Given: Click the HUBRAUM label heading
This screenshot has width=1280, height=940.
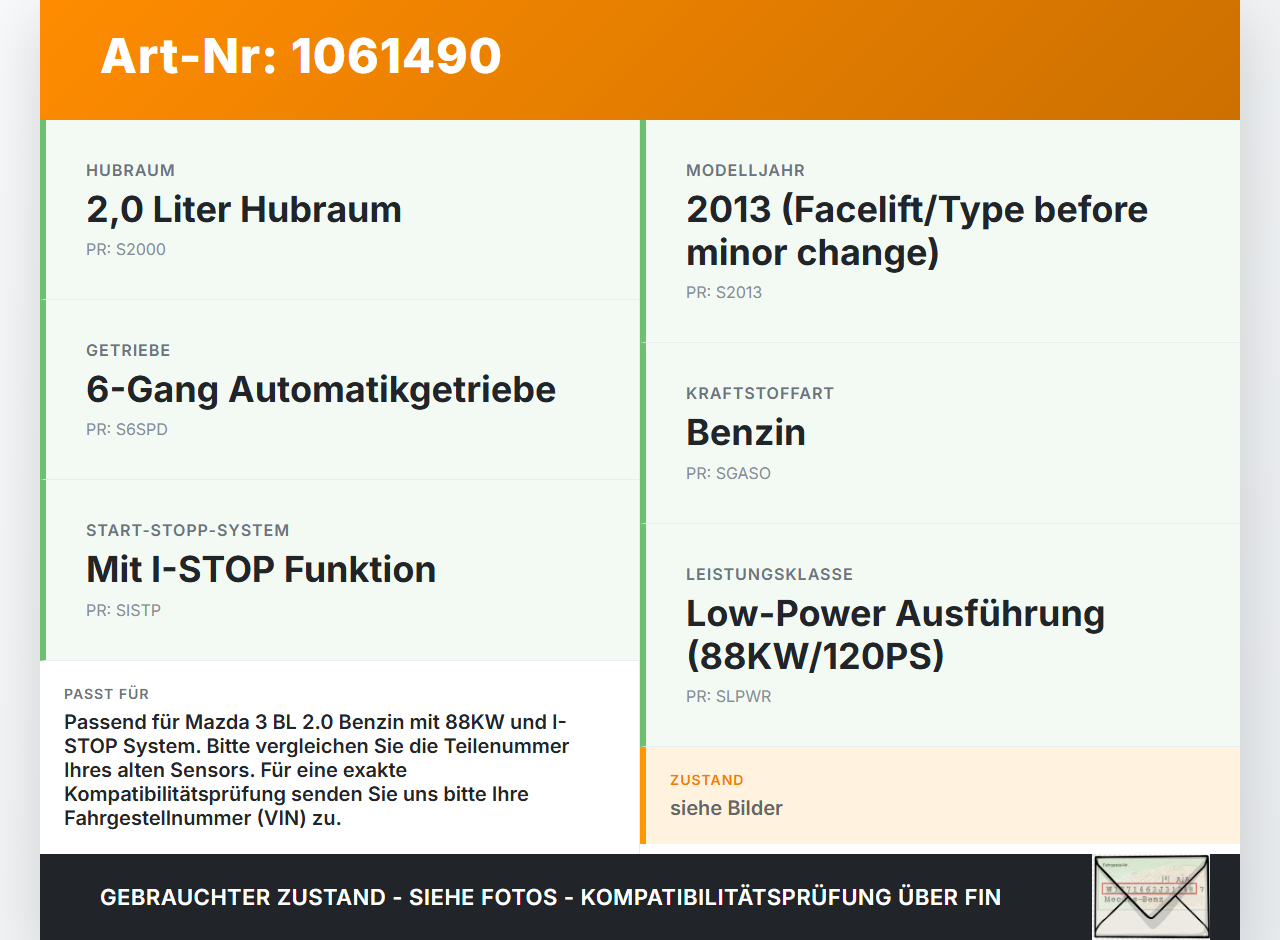Looking at the screenshot, I should tap(131, 171).
